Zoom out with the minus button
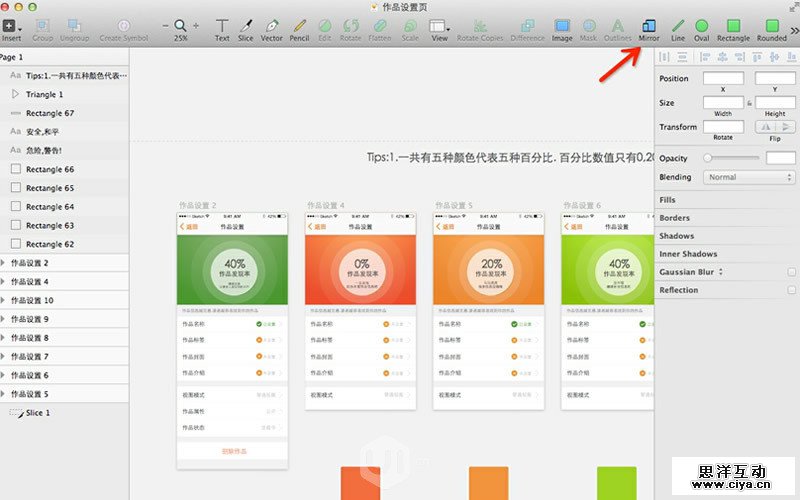The height and width of the screenshot is (500, 800). pyautogui.click(x=165, y=26)
